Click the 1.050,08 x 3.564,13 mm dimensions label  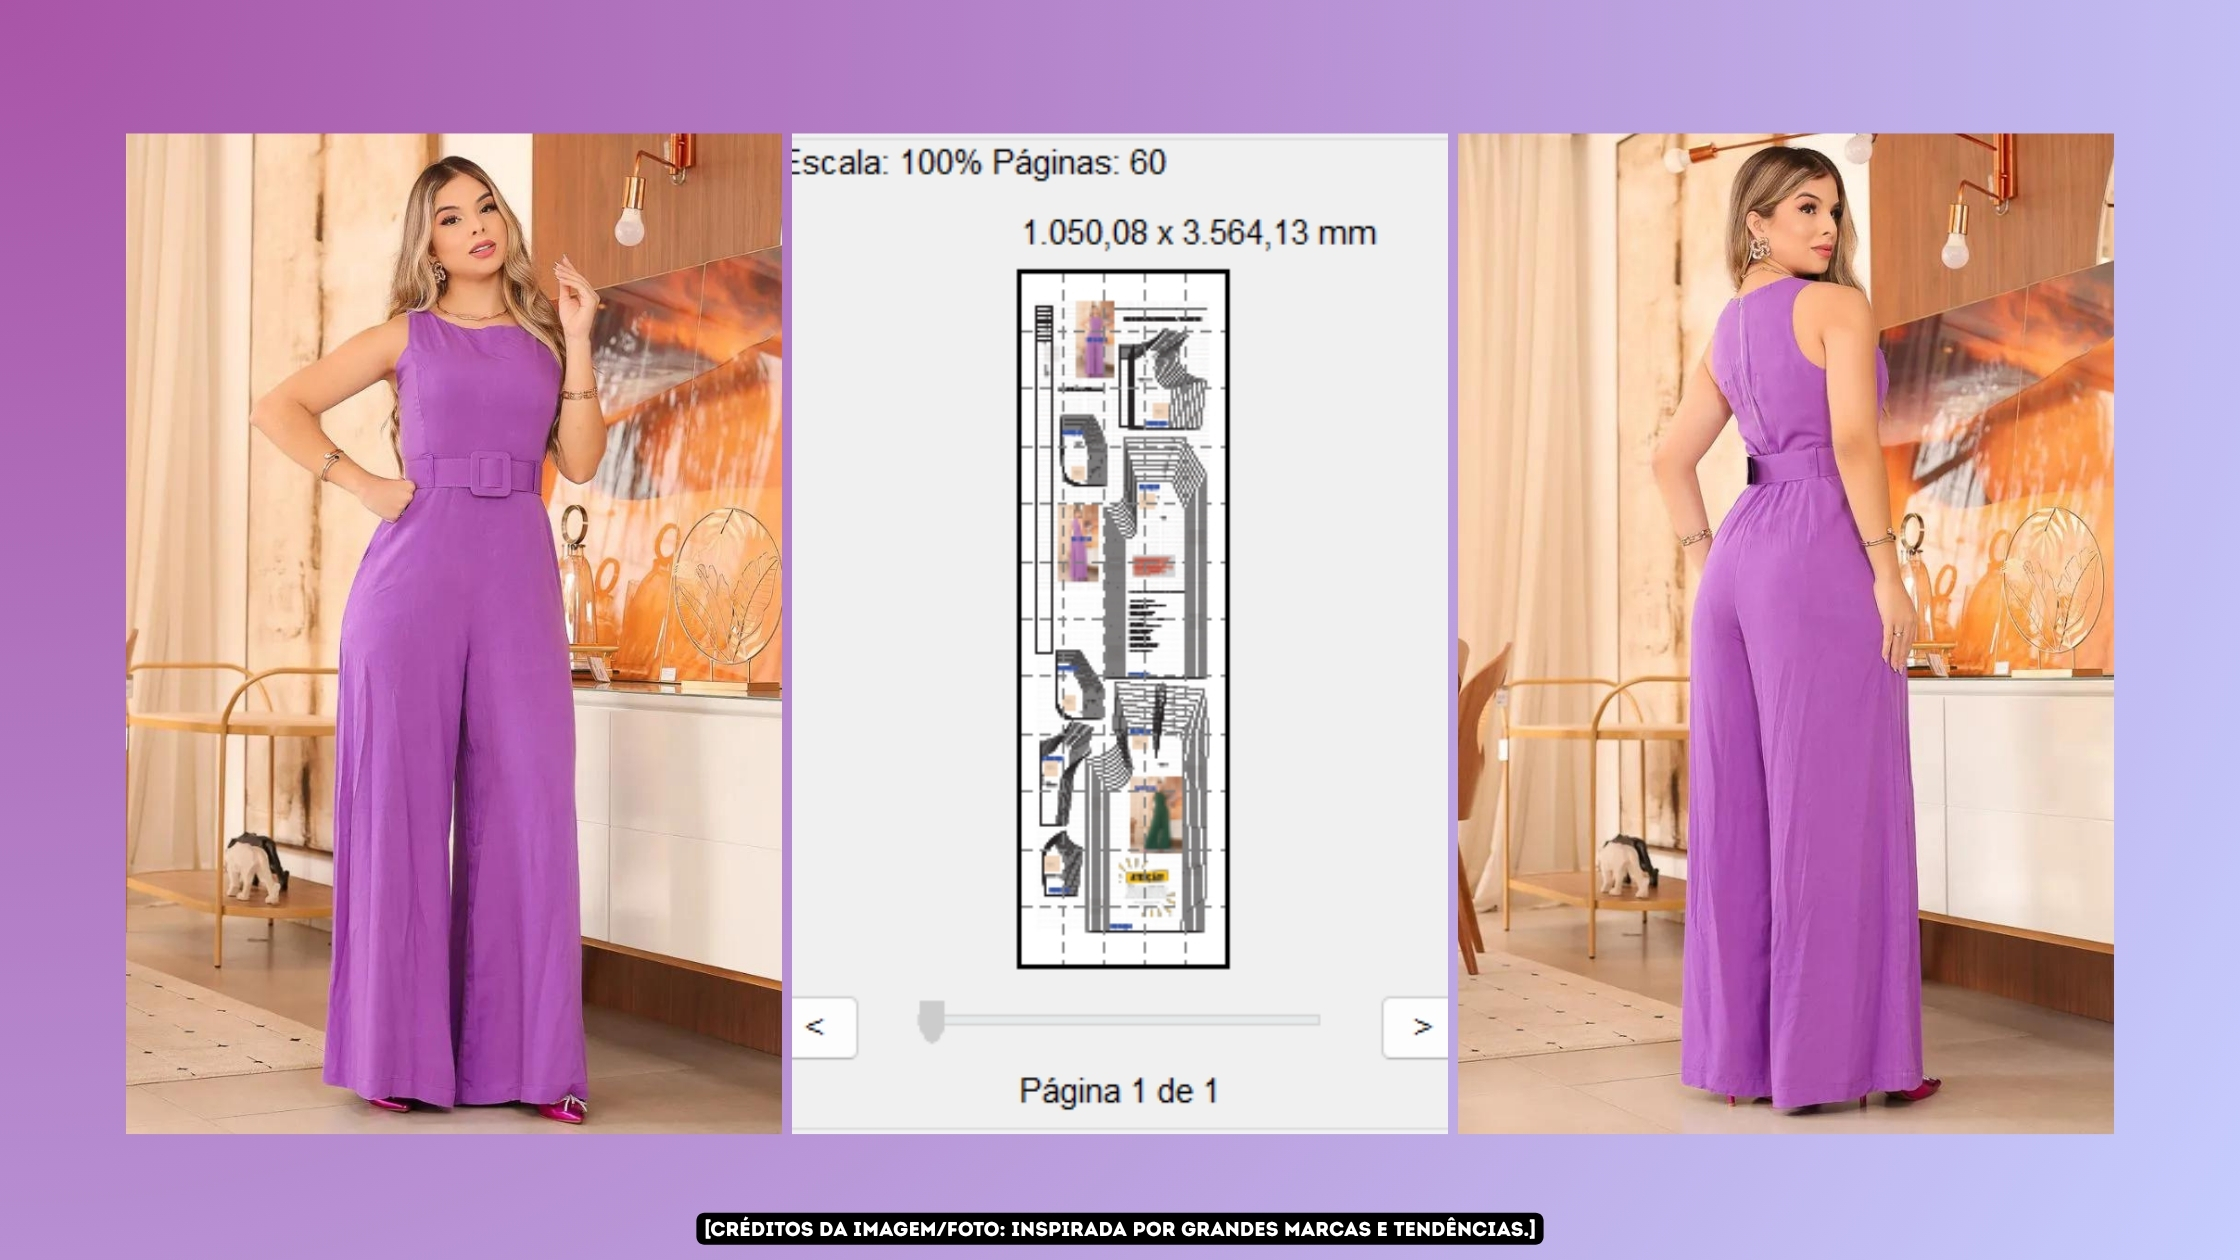[1198, 232]
